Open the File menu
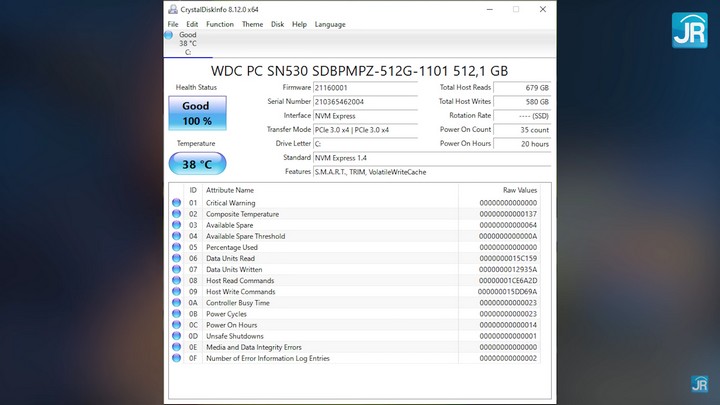This screenshot has width=720, height=405. 173,24
